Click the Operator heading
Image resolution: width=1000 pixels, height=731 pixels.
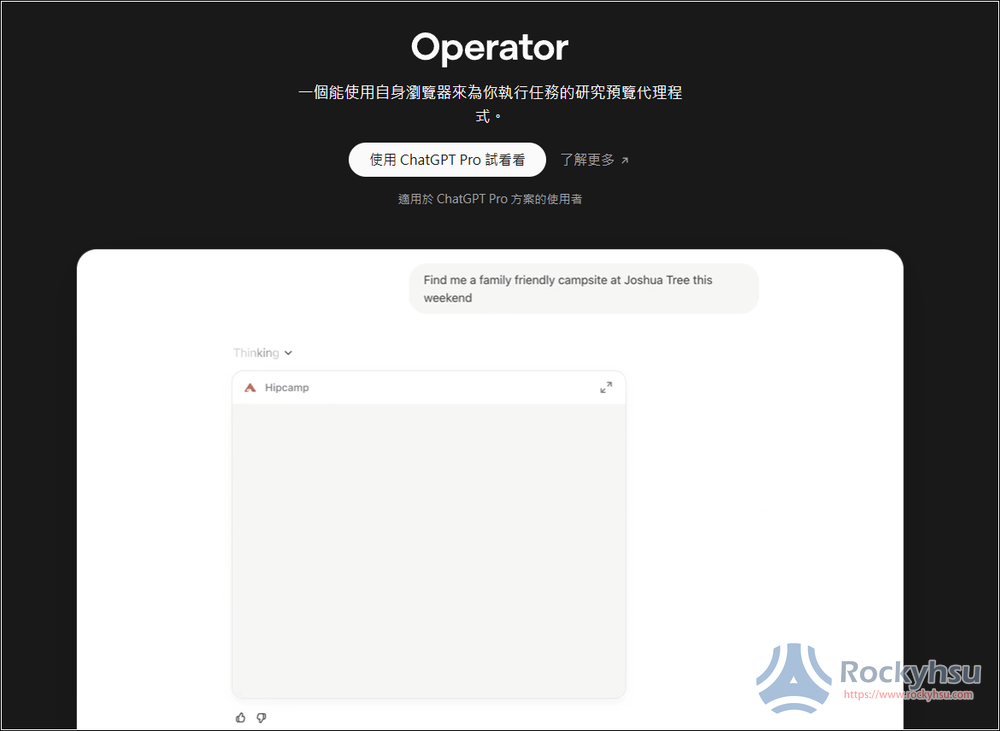pyautogui.click(x=490, y=48)
